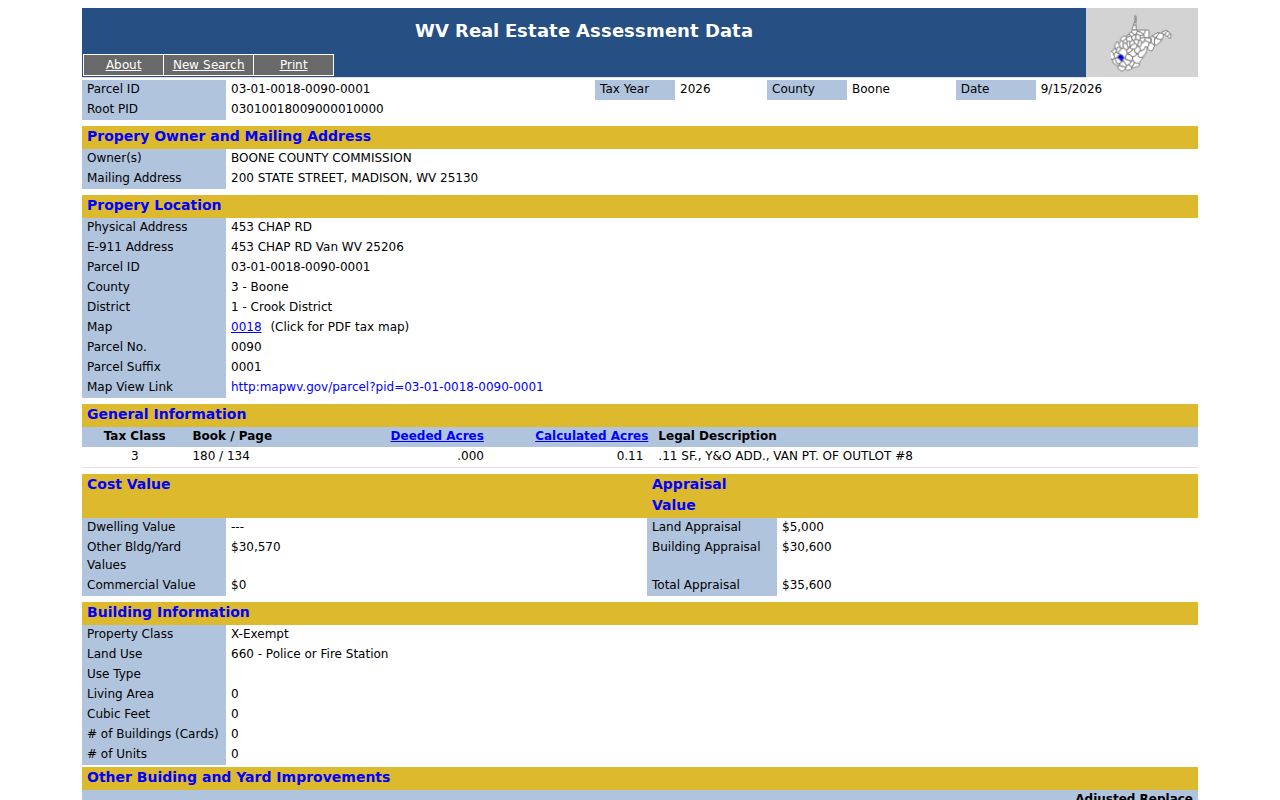Click the Print button
1280x800 pixels.
point(294,65)
